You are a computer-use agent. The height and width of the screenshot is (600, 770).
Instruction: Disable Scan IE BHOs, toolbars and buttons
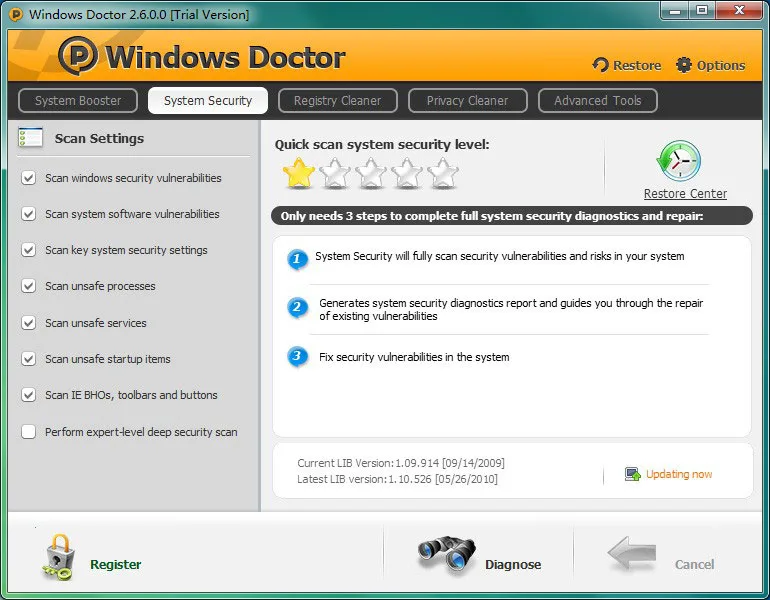pyautogui.click(x=28, y=395)
